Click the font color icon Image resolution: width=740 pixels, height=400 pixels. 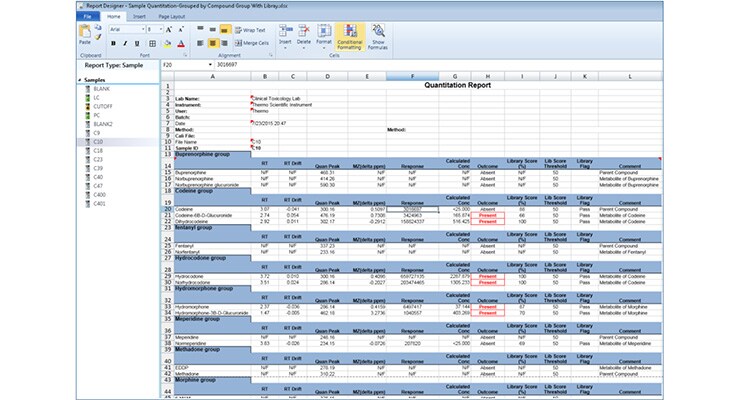coord(179,44)
